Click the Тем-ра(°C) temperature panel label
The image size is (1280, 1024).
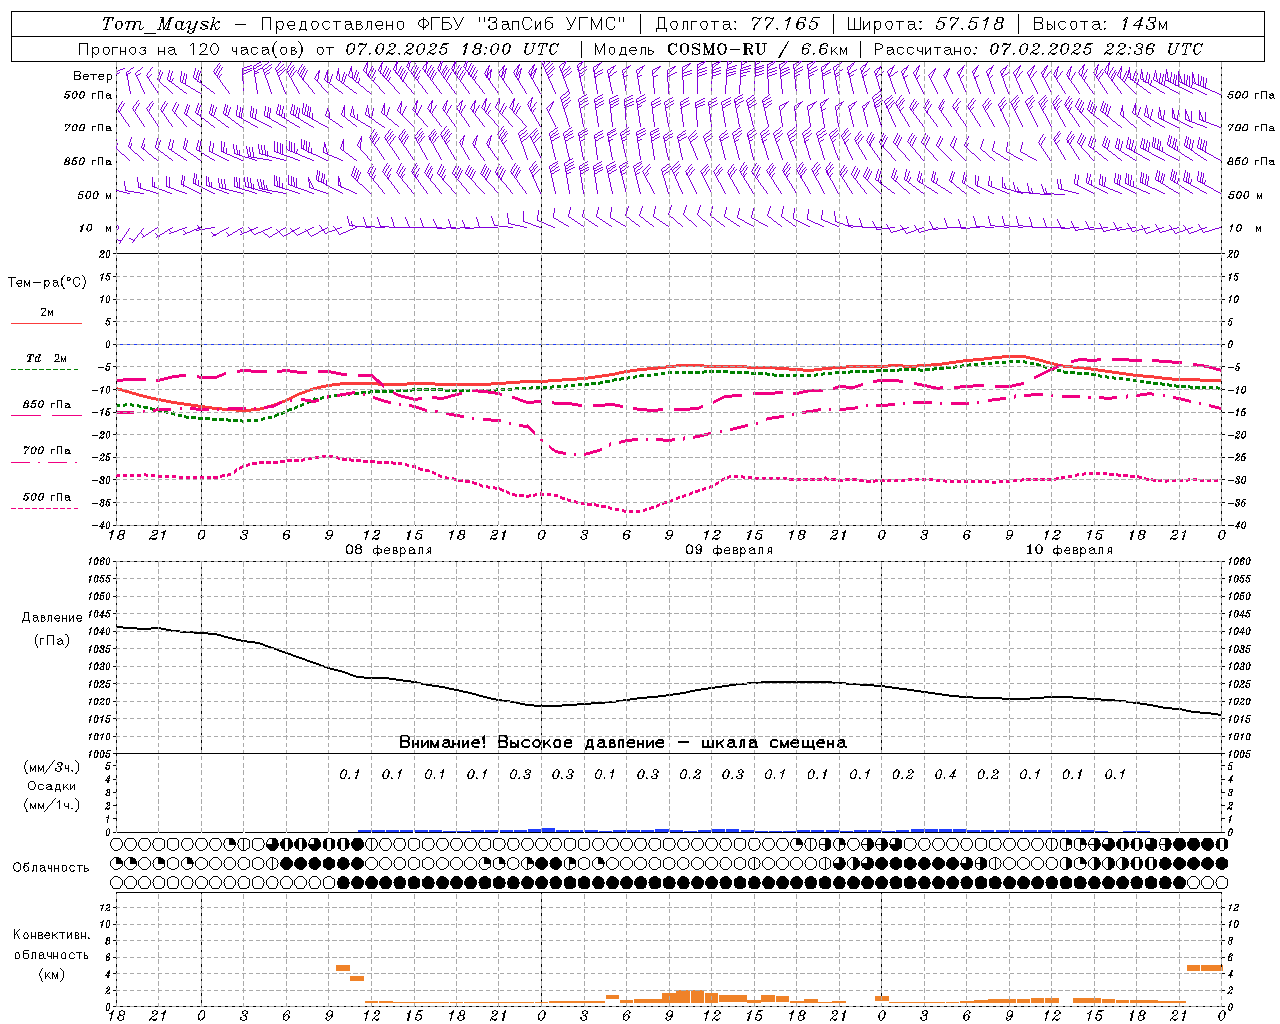pyautogui.click(x=47, y=283)
